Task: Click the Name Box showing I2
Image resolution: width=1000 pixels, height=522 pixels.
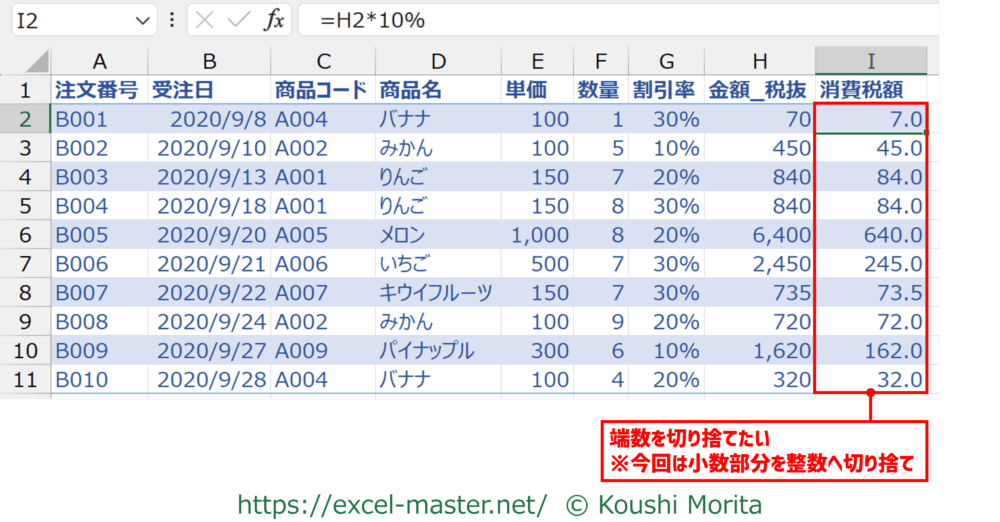Action: click(70, 20)
